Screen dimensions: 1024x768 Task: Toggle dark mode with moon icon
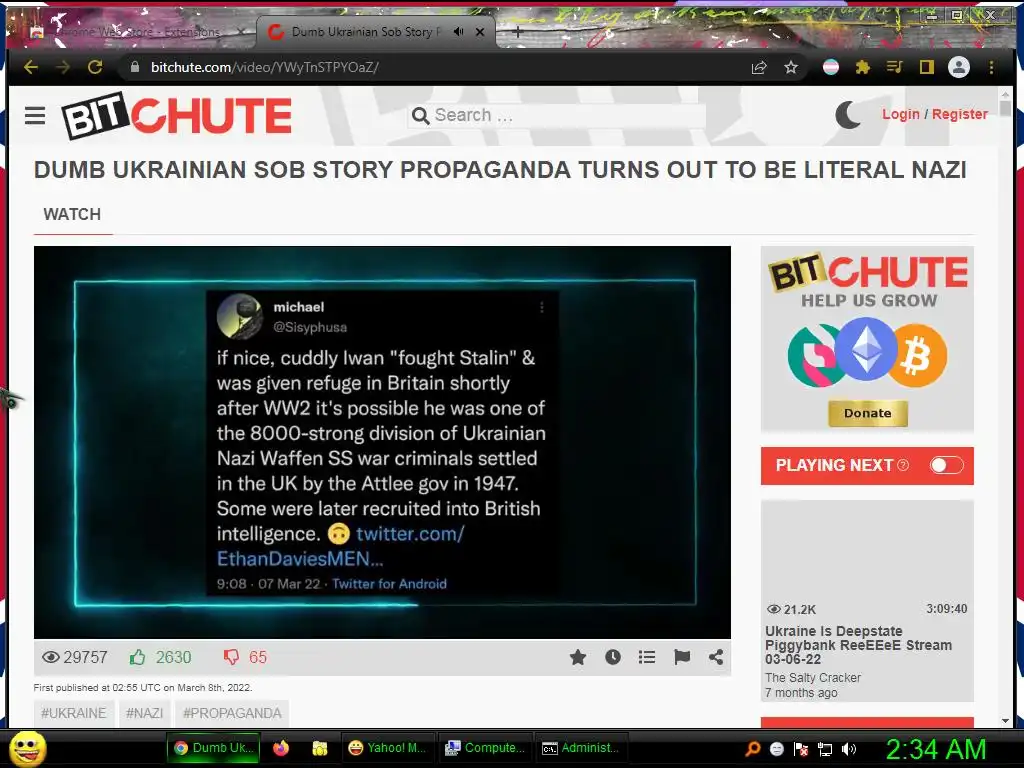pos(848,115)
